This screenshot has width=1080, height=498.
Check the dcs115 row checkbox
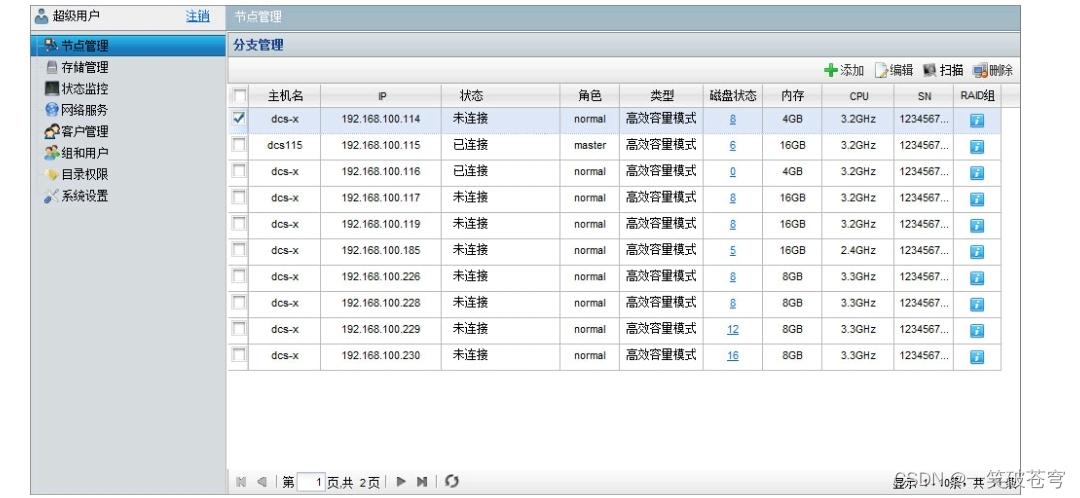238,145
